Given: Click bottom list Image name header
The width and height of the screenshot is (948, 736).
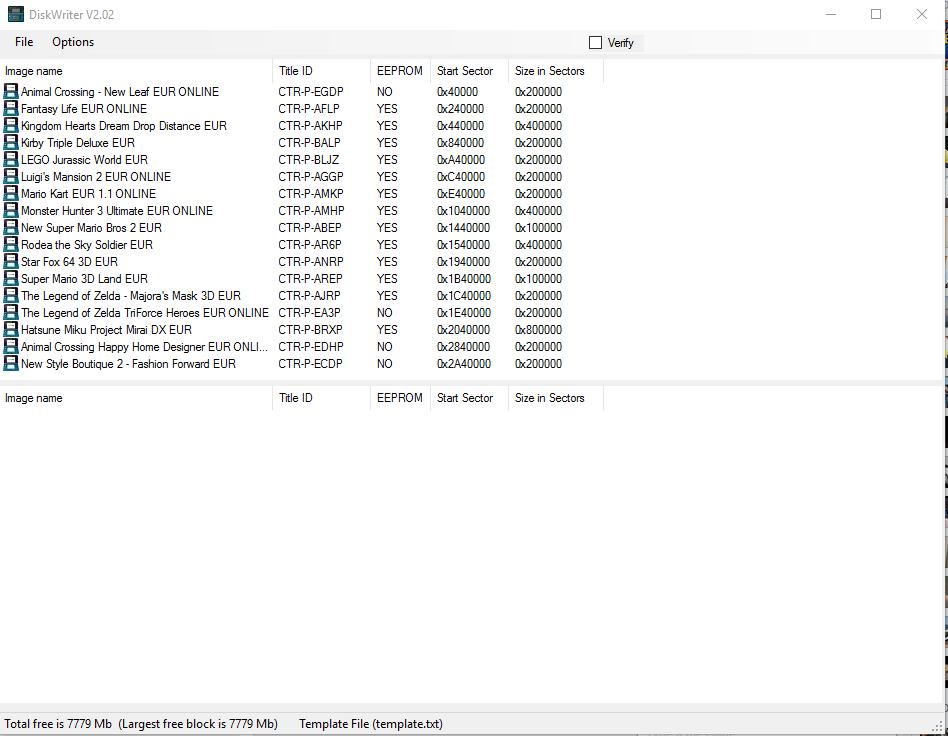Looking at the screenshot, I should click(136, 398).
